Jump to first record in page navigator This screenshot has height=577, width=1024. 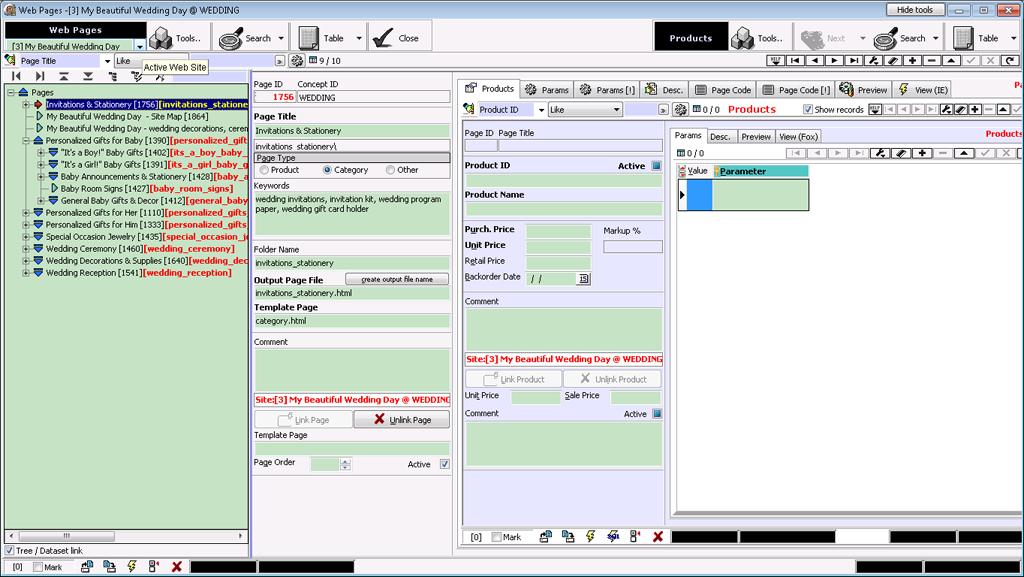16,76
